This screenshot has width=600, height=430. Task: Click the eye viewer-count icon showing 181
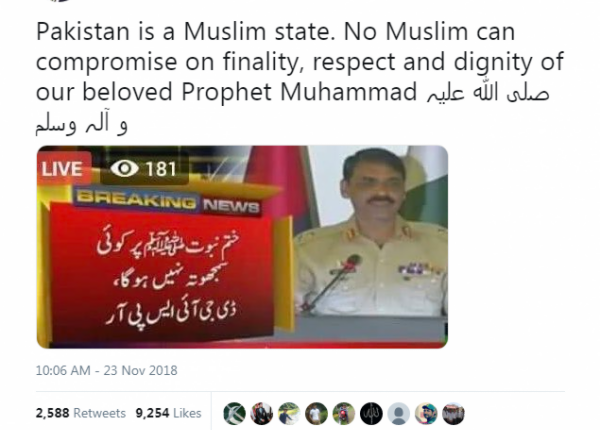pos(124,168)
